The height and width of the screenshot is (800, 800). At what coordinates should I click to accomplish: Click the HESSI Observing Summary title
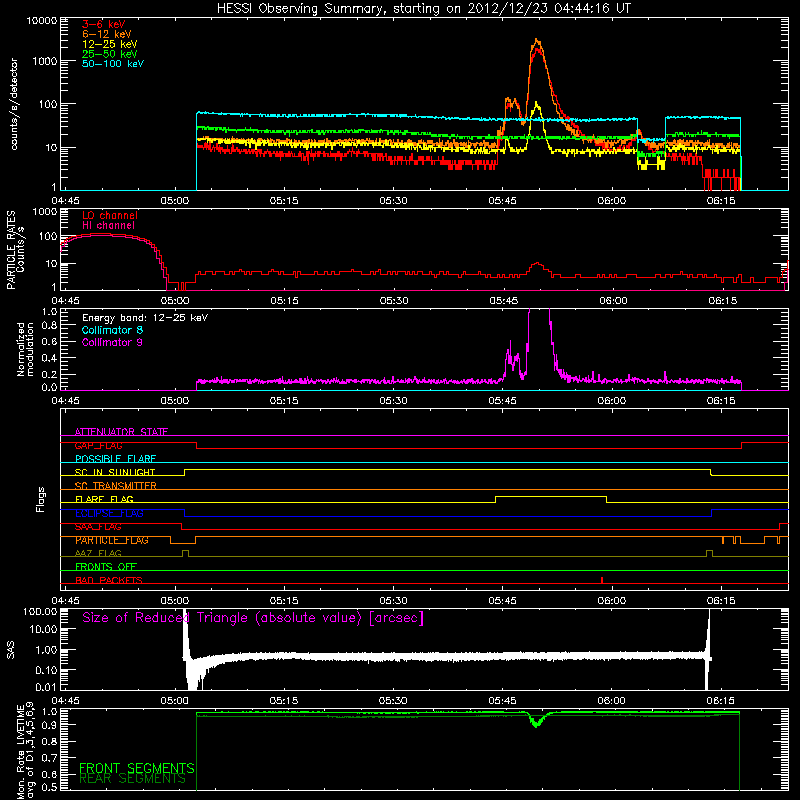[x=423, y=9]
